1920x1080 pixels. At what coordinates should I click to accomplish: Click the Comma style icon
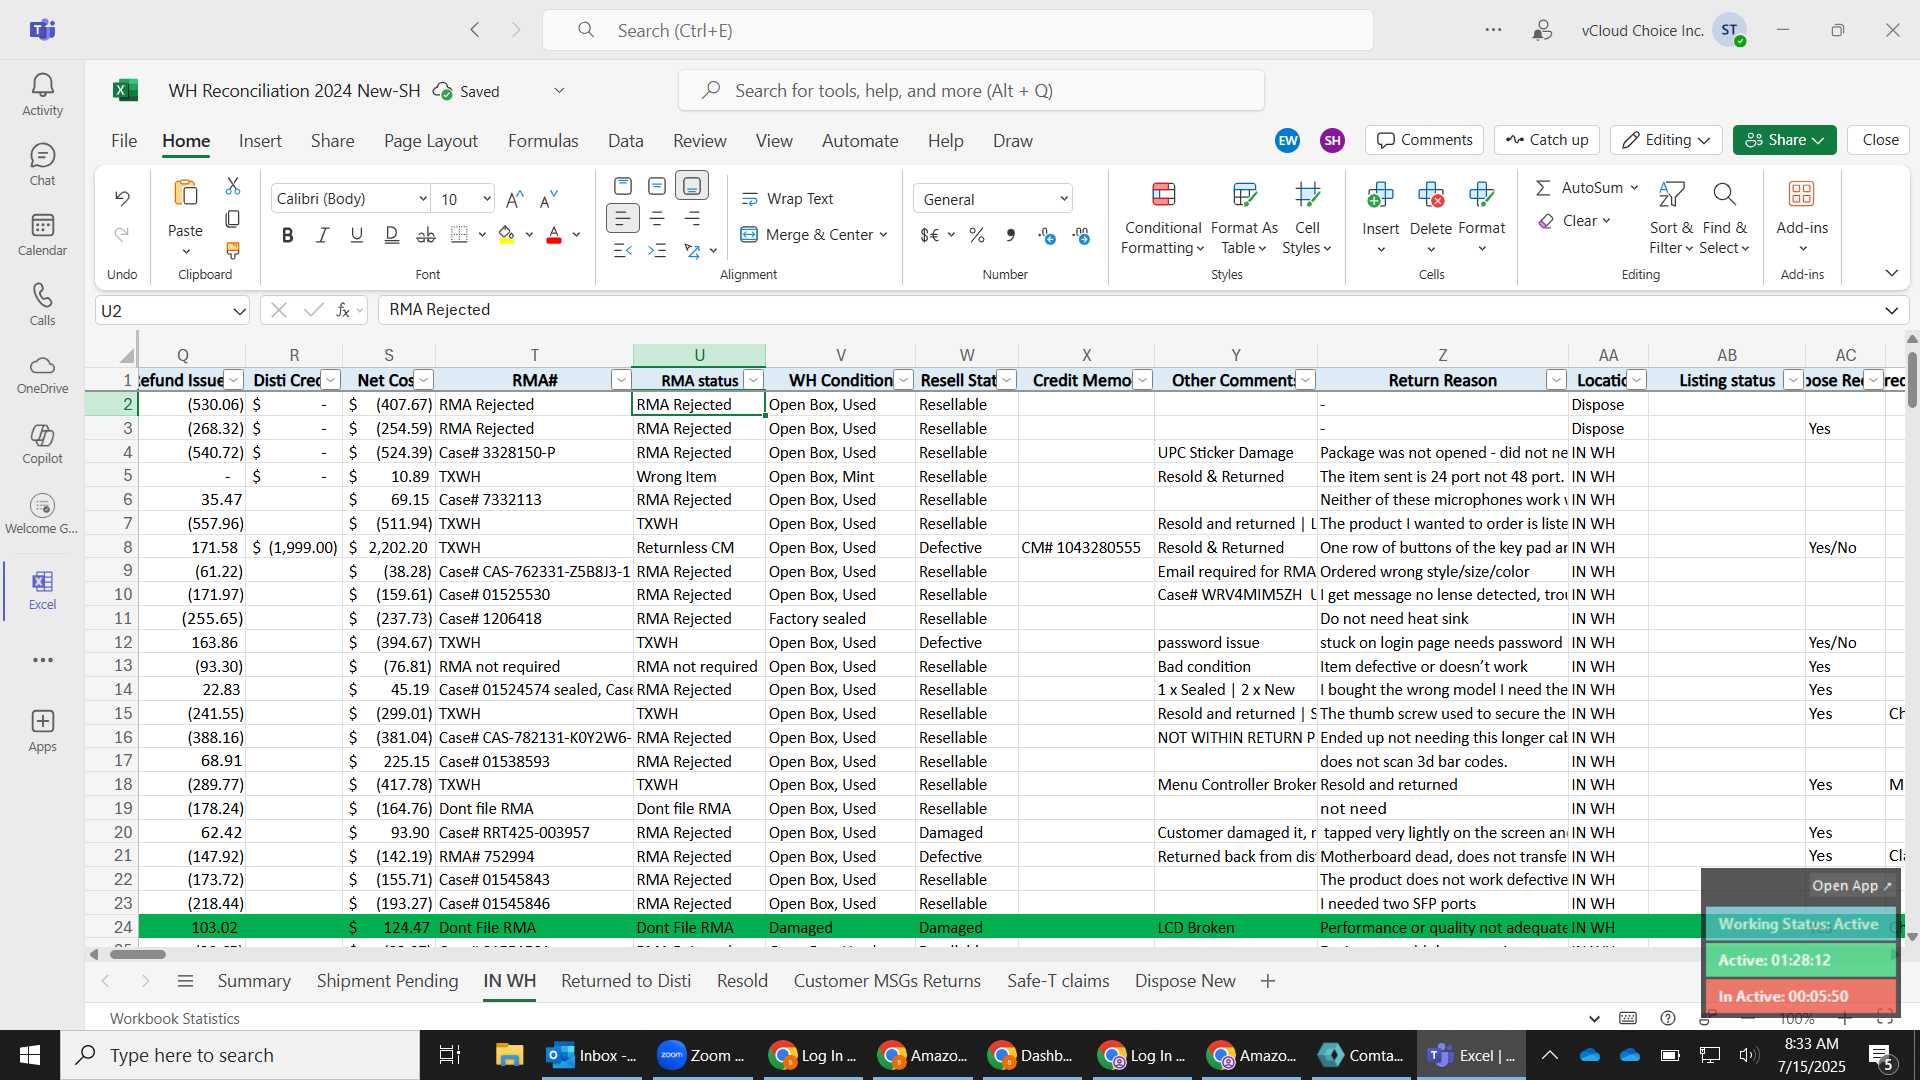(x=1011, y=235)
